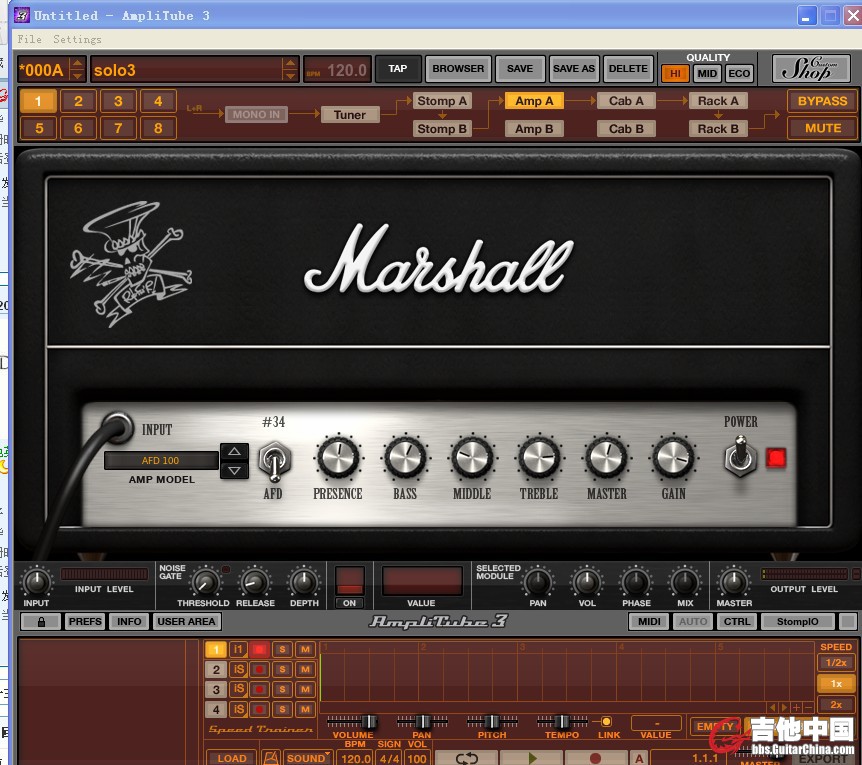Viewport: 862px width, 765px height.
Task: Click the A button beside record
Action: coord(639,758)
